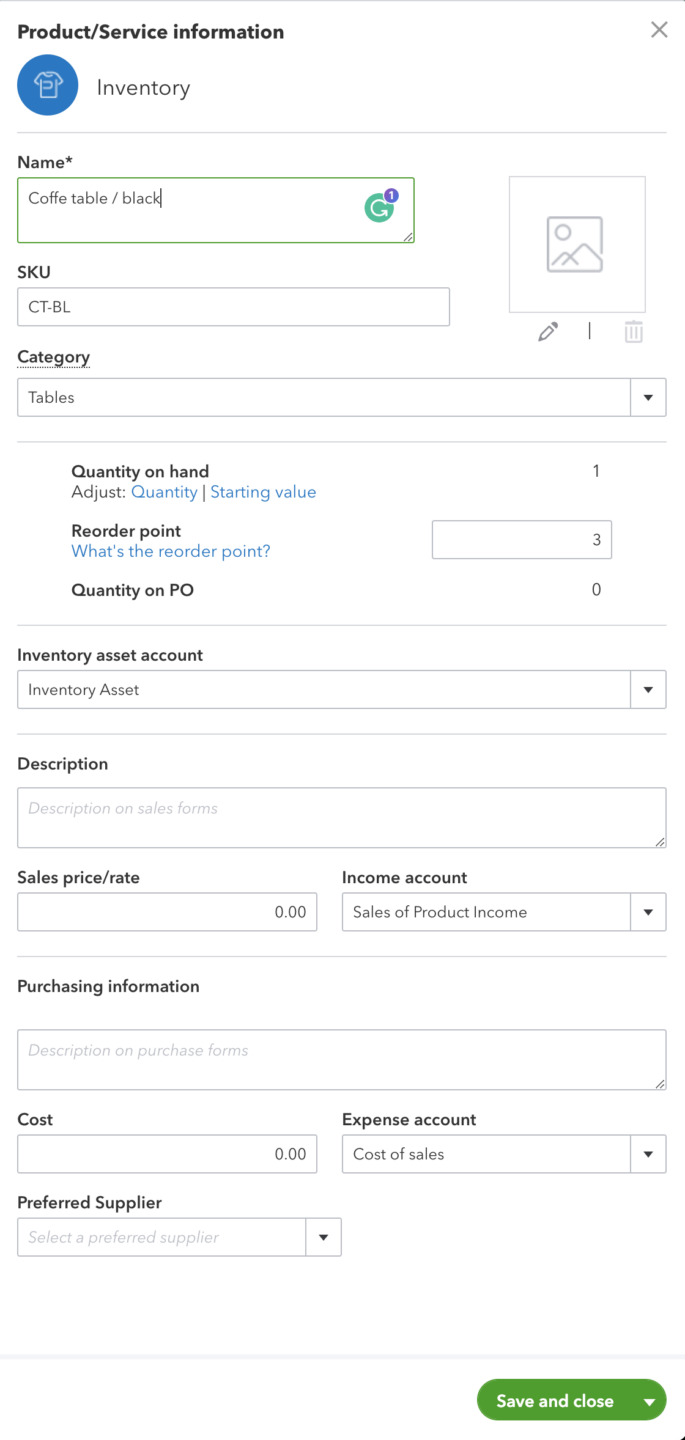Click the trash icon beside the image
Viewport: 685px width, 1440px height.
[x=632, y=330]
